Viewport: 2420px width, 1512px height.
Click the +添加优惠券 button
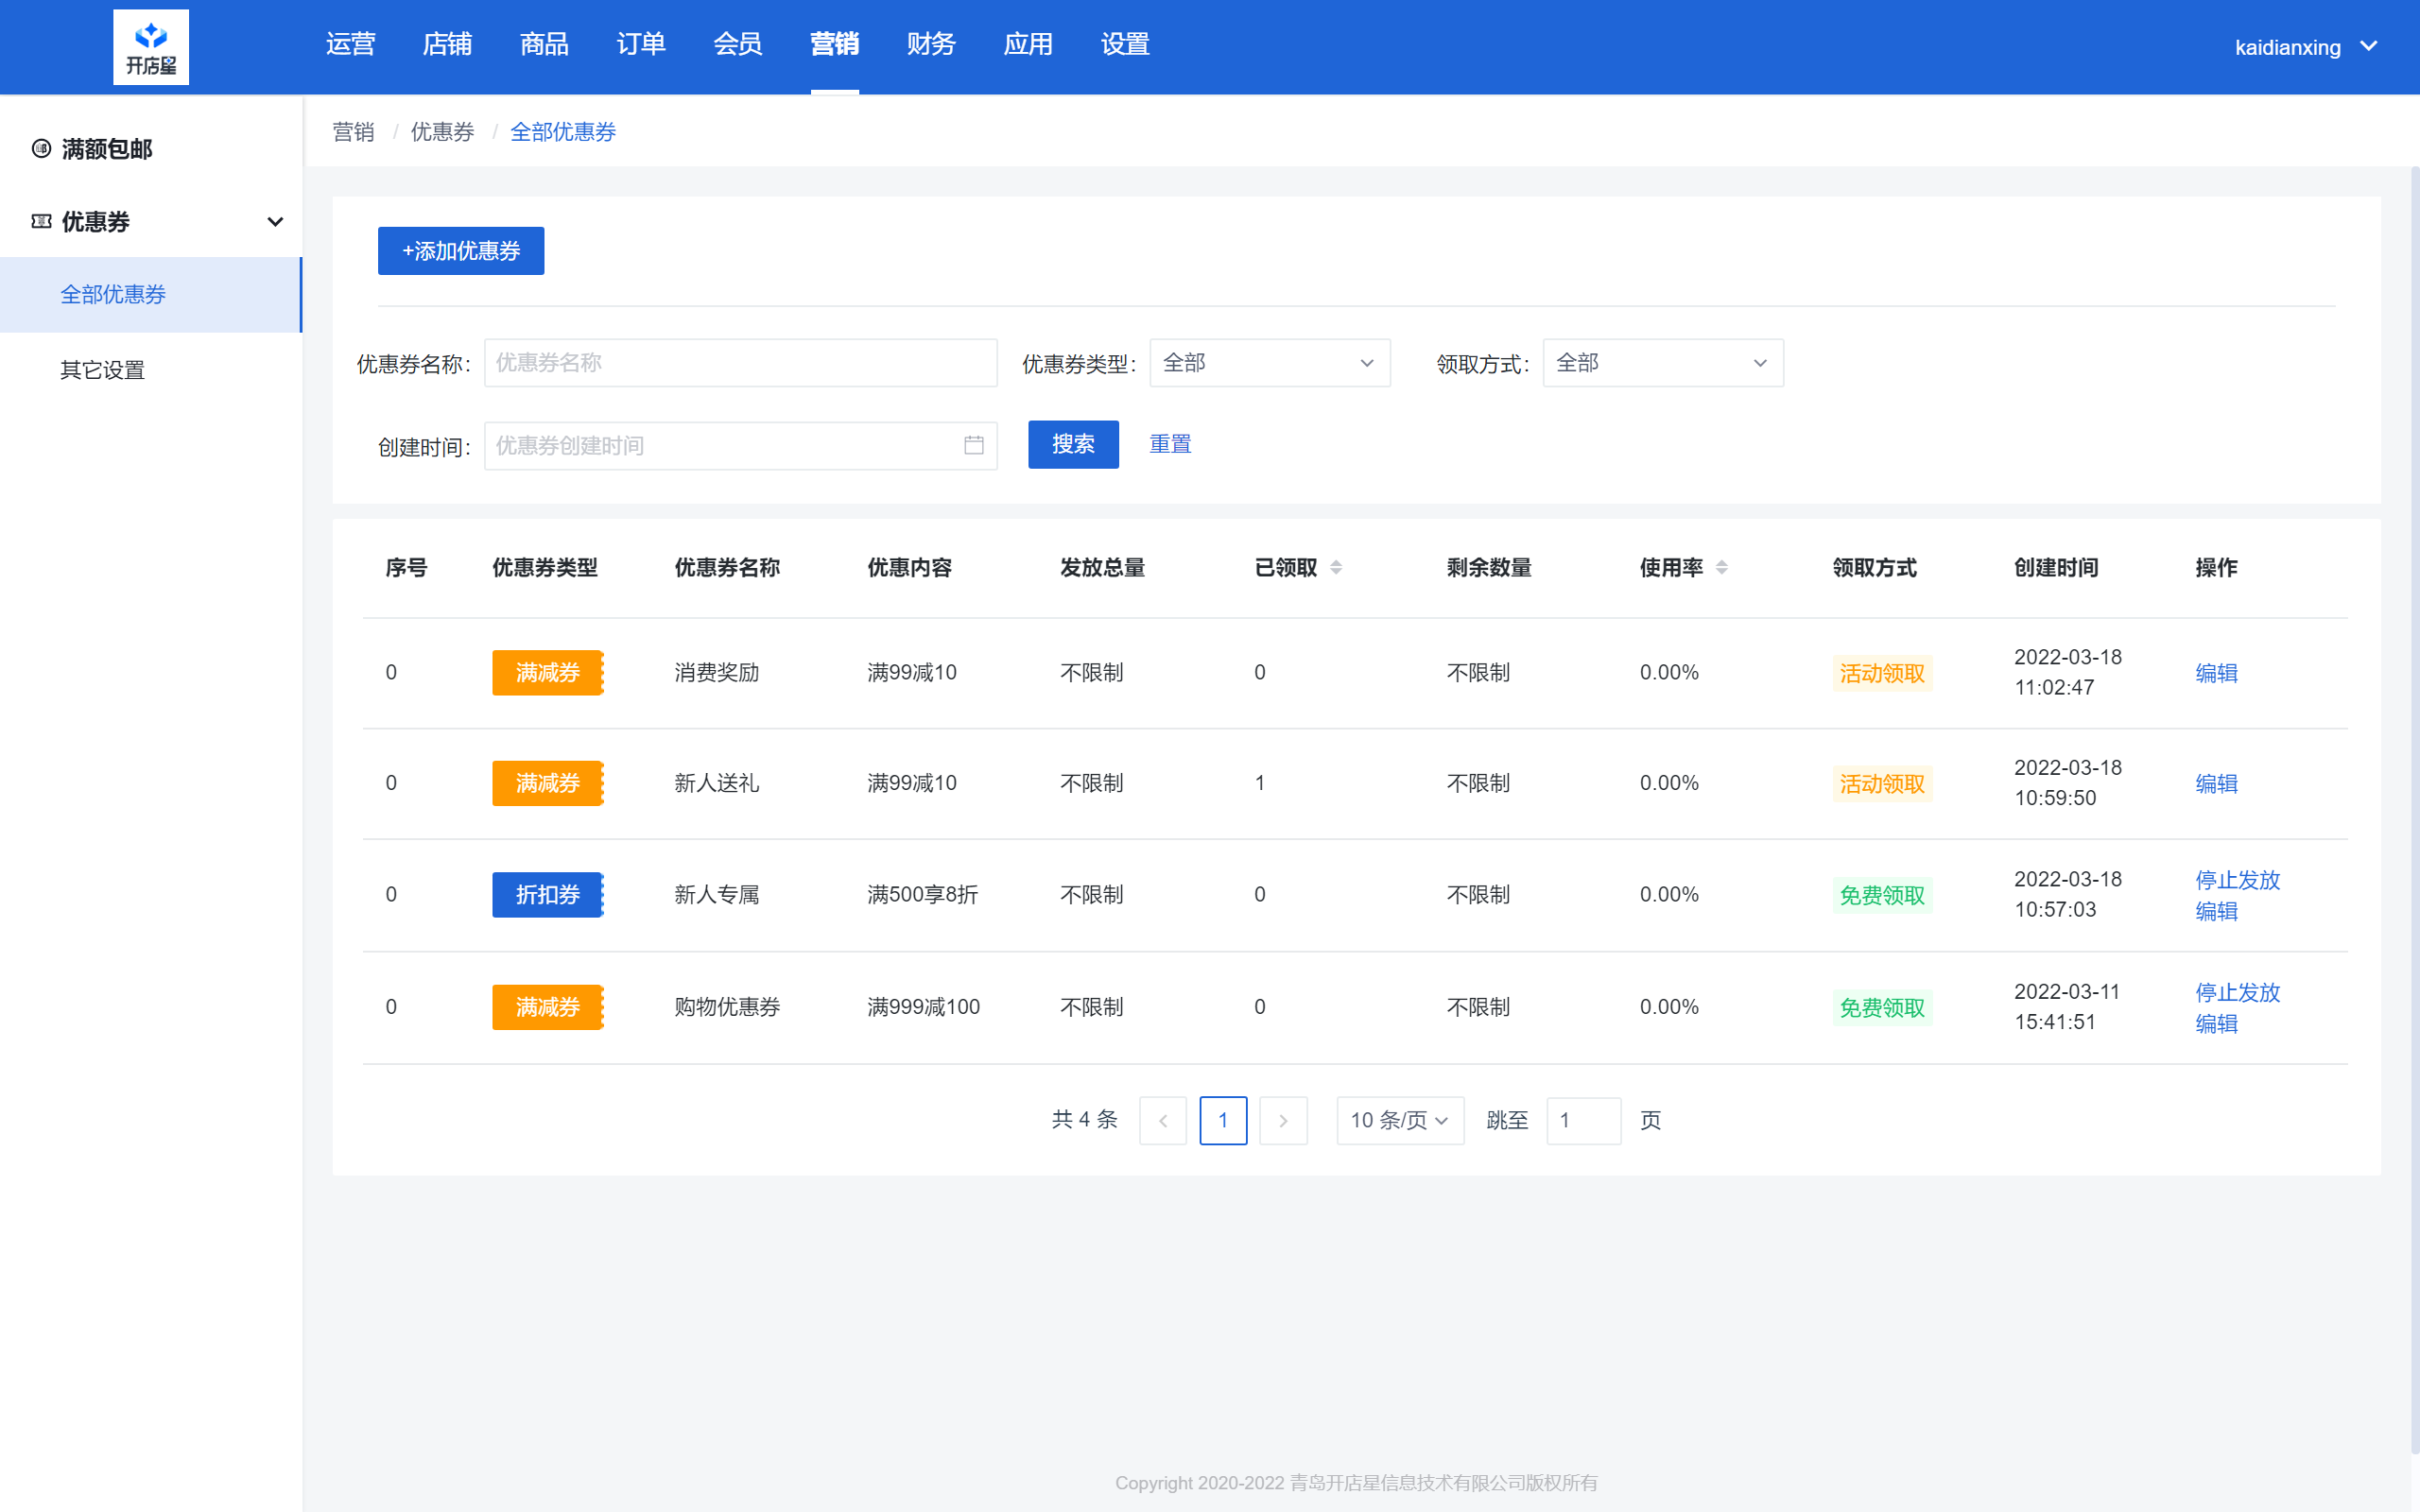coord(461,251)
